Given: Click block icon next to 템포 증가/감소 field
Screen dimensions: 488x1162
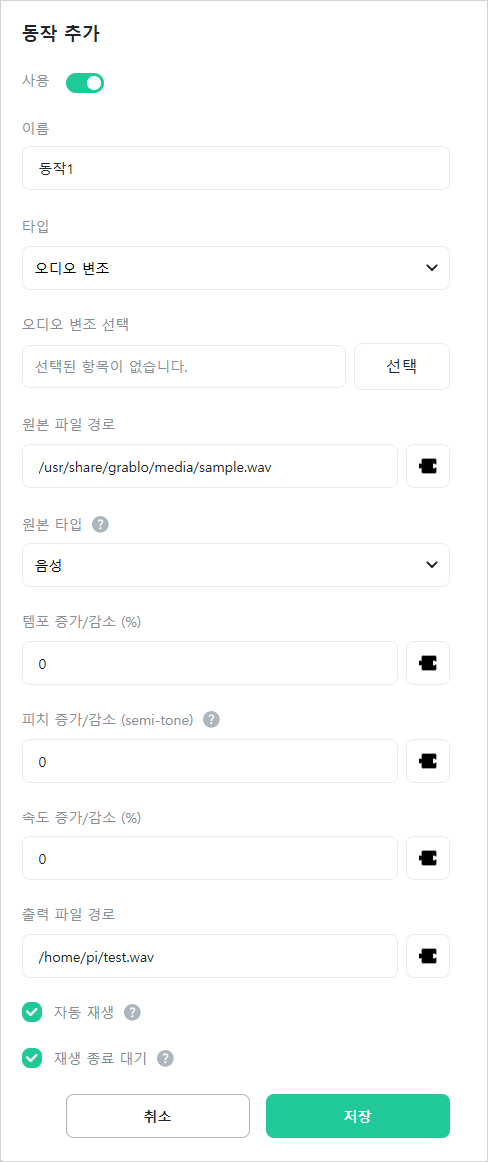Looking at the screenshot, I should (x=428, y=663).
